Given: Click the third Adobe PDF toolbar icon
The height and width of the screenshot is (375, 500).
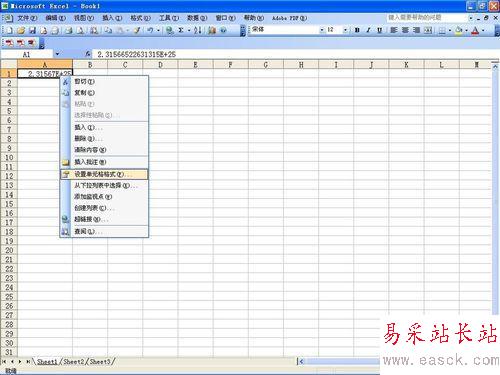Looking at the screenshot, I should coord(32,43).
